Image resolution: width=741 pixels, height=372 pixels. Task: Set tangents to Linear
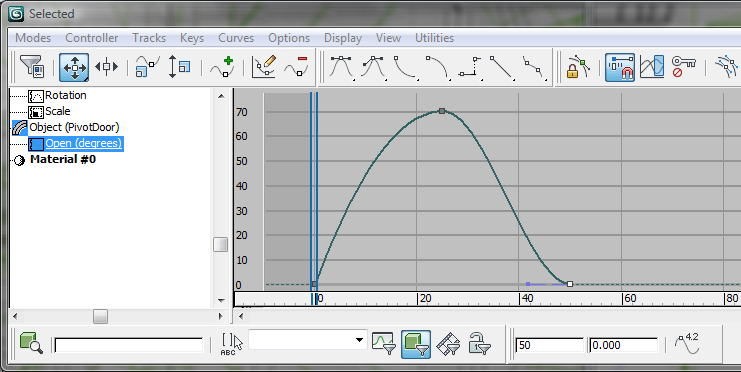[x=501, y=67]
